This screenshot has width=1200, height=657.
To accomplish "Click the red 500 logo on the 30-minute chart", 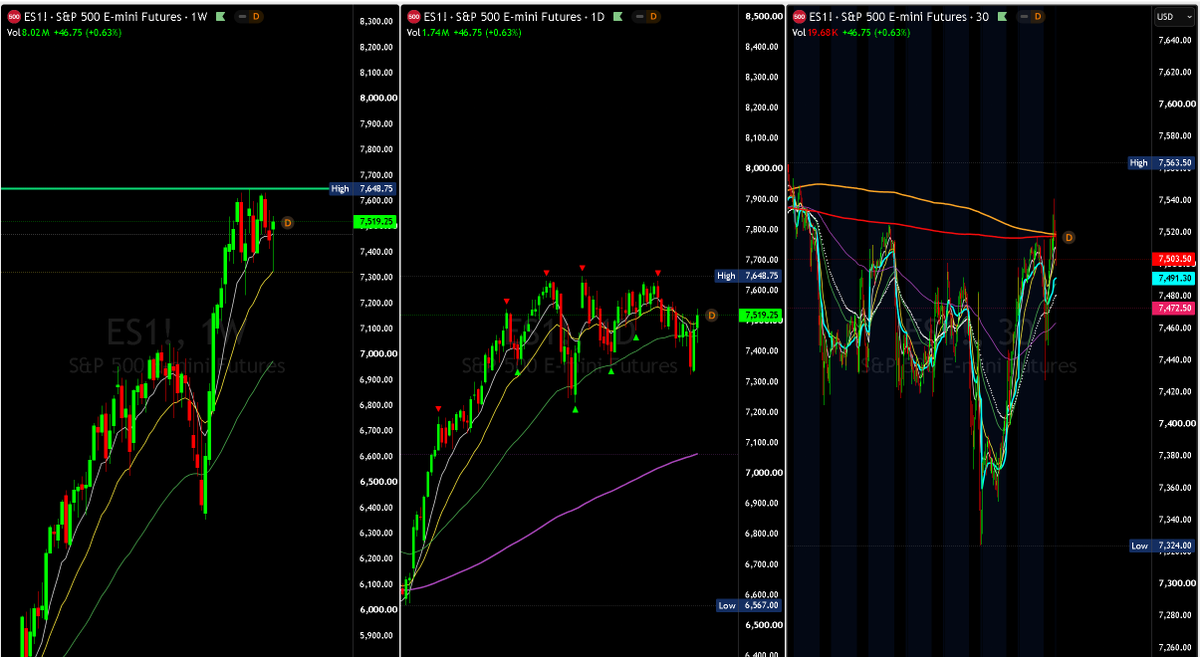I will tap(799, 16).
